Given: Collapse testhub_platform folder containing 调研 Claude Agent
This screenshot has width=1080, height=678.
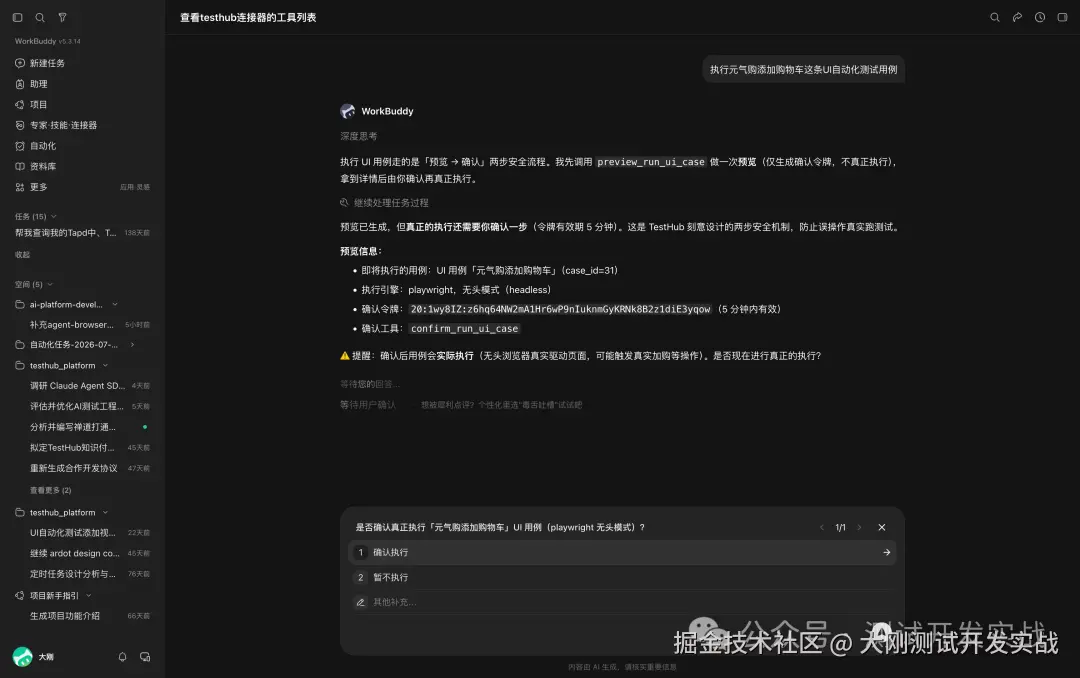Looking at the screenshot, I should coord(105,366).
